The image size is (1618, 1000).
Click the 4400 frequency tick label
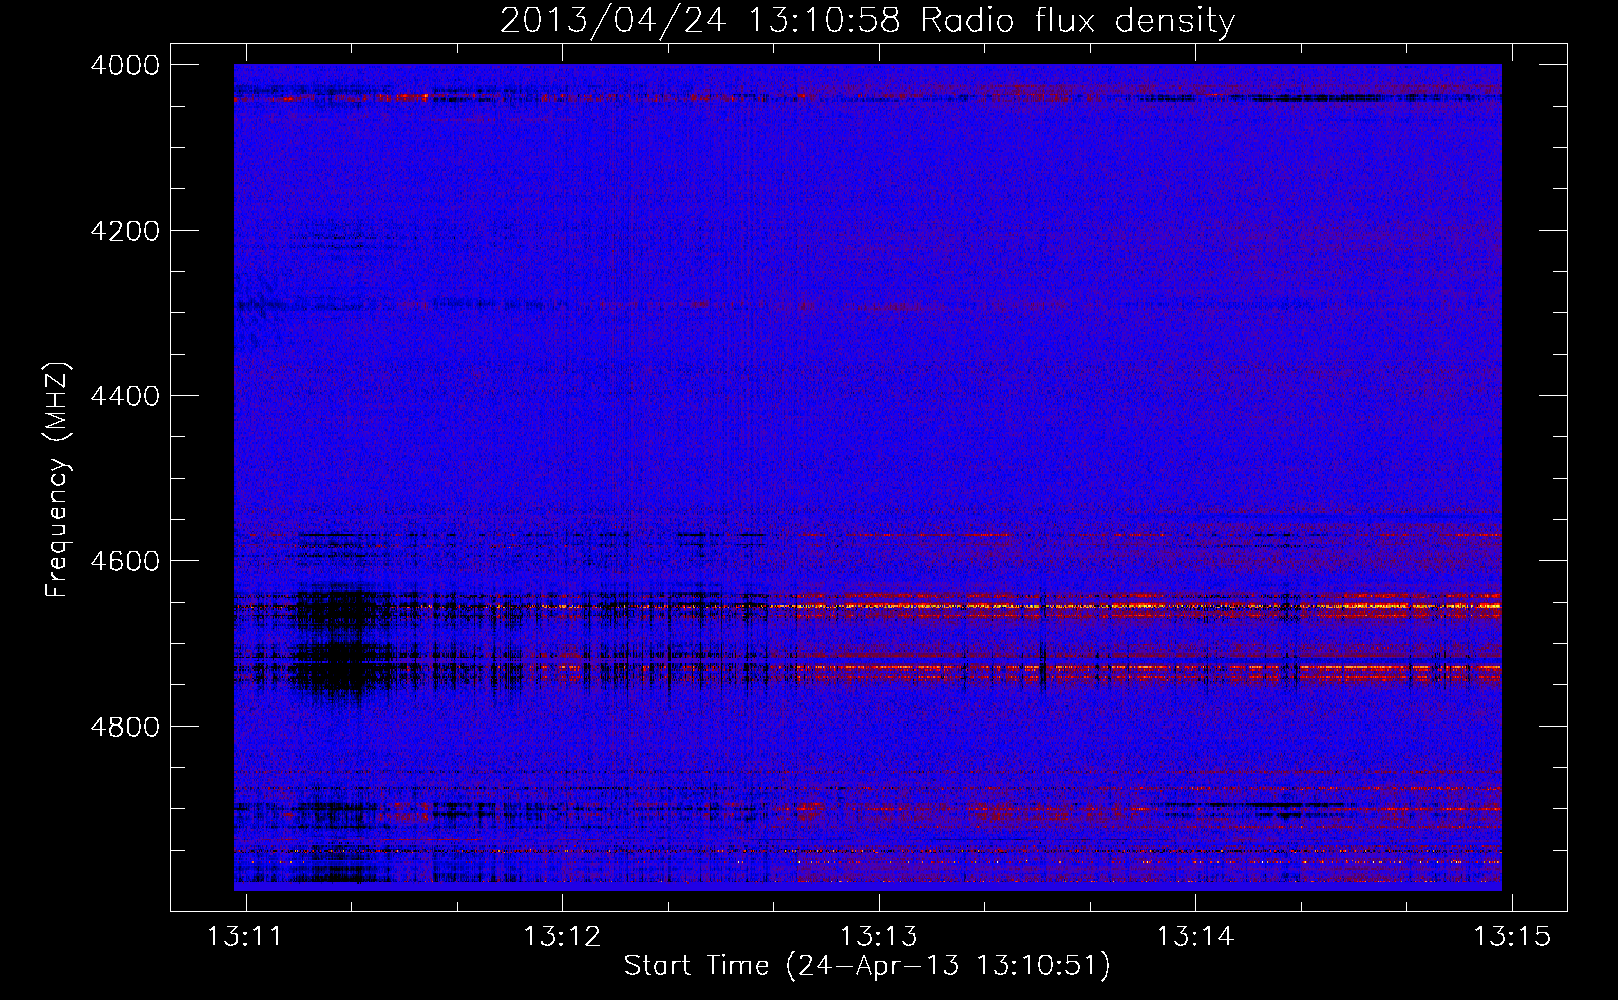pyautogui.click(x=125, y=396)
